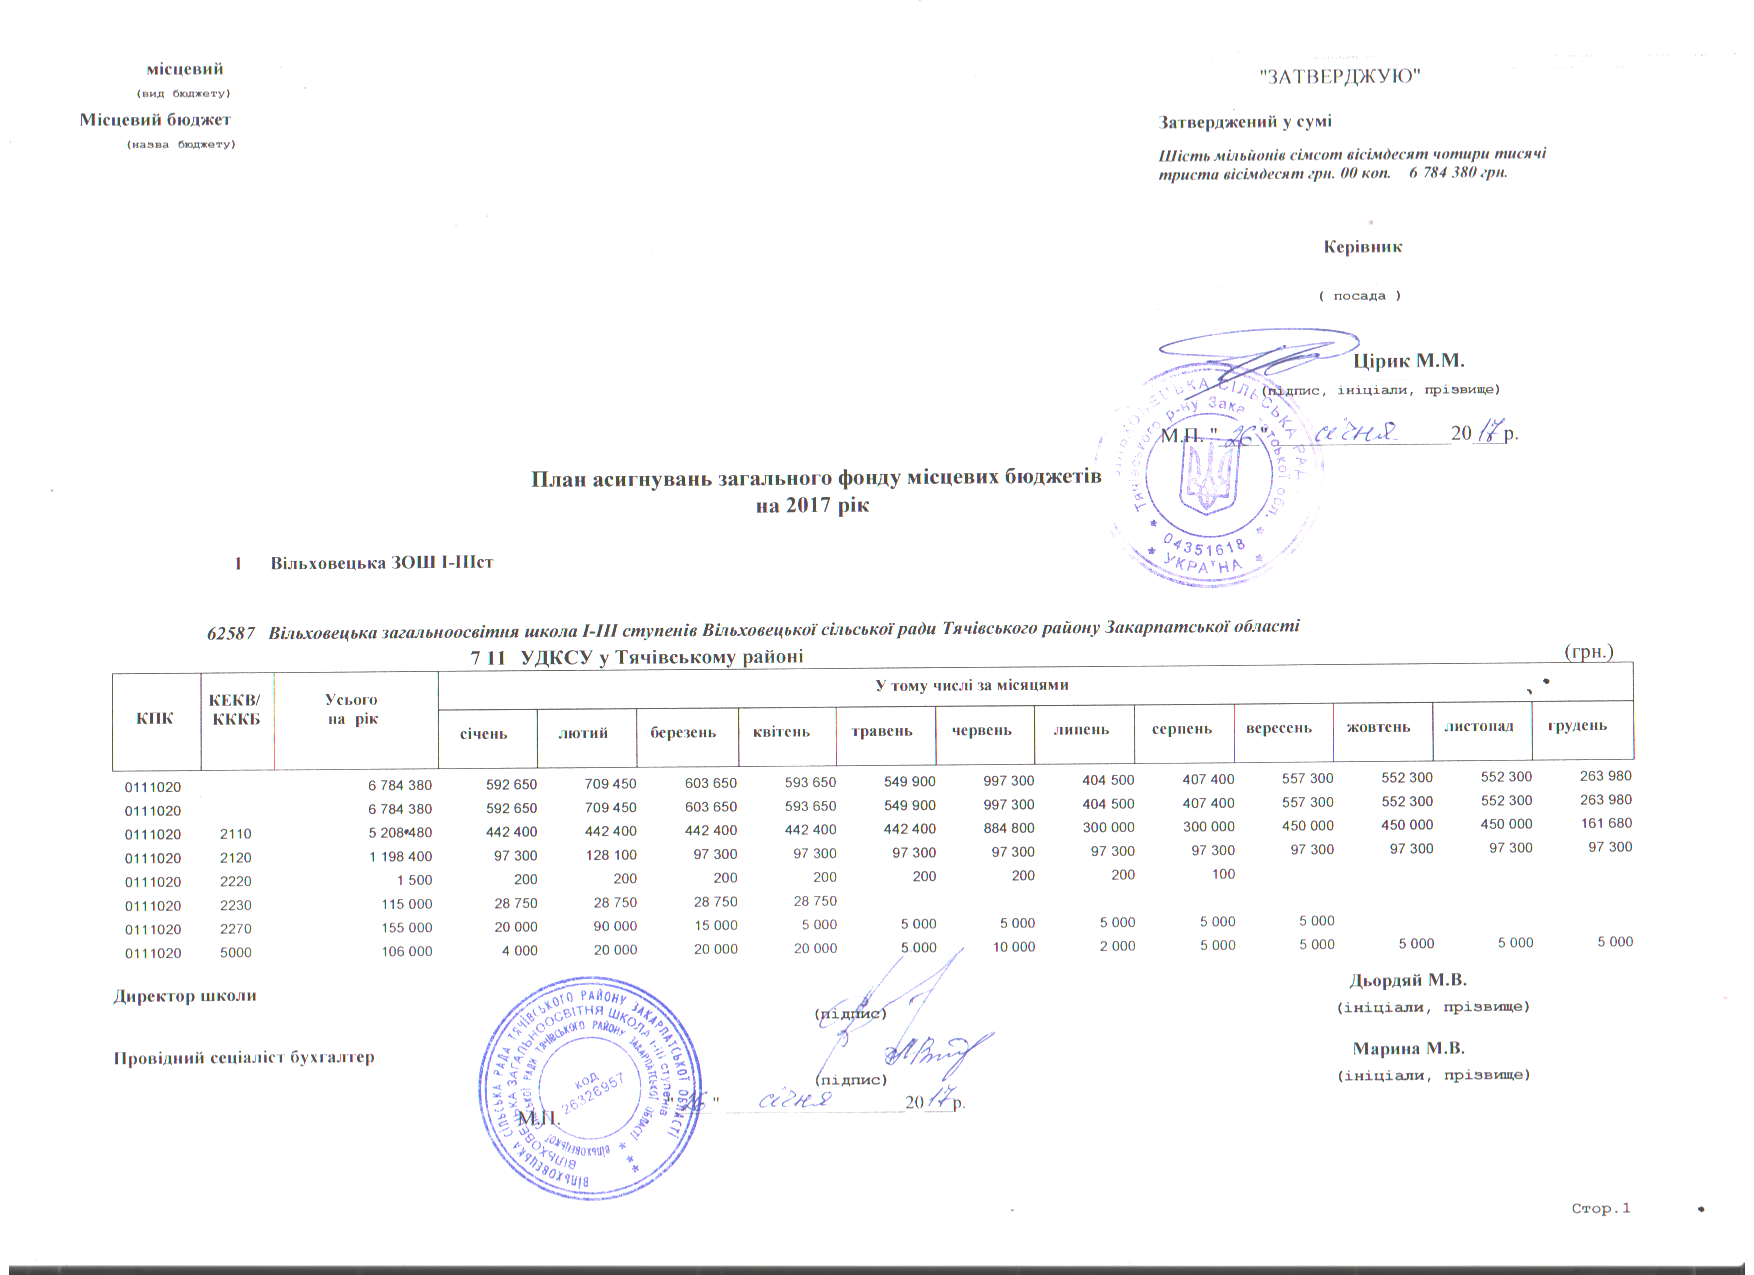Screen dimensions: 1754x1275
Task: Select the "Директор школи" label
Action: [185, 997]
